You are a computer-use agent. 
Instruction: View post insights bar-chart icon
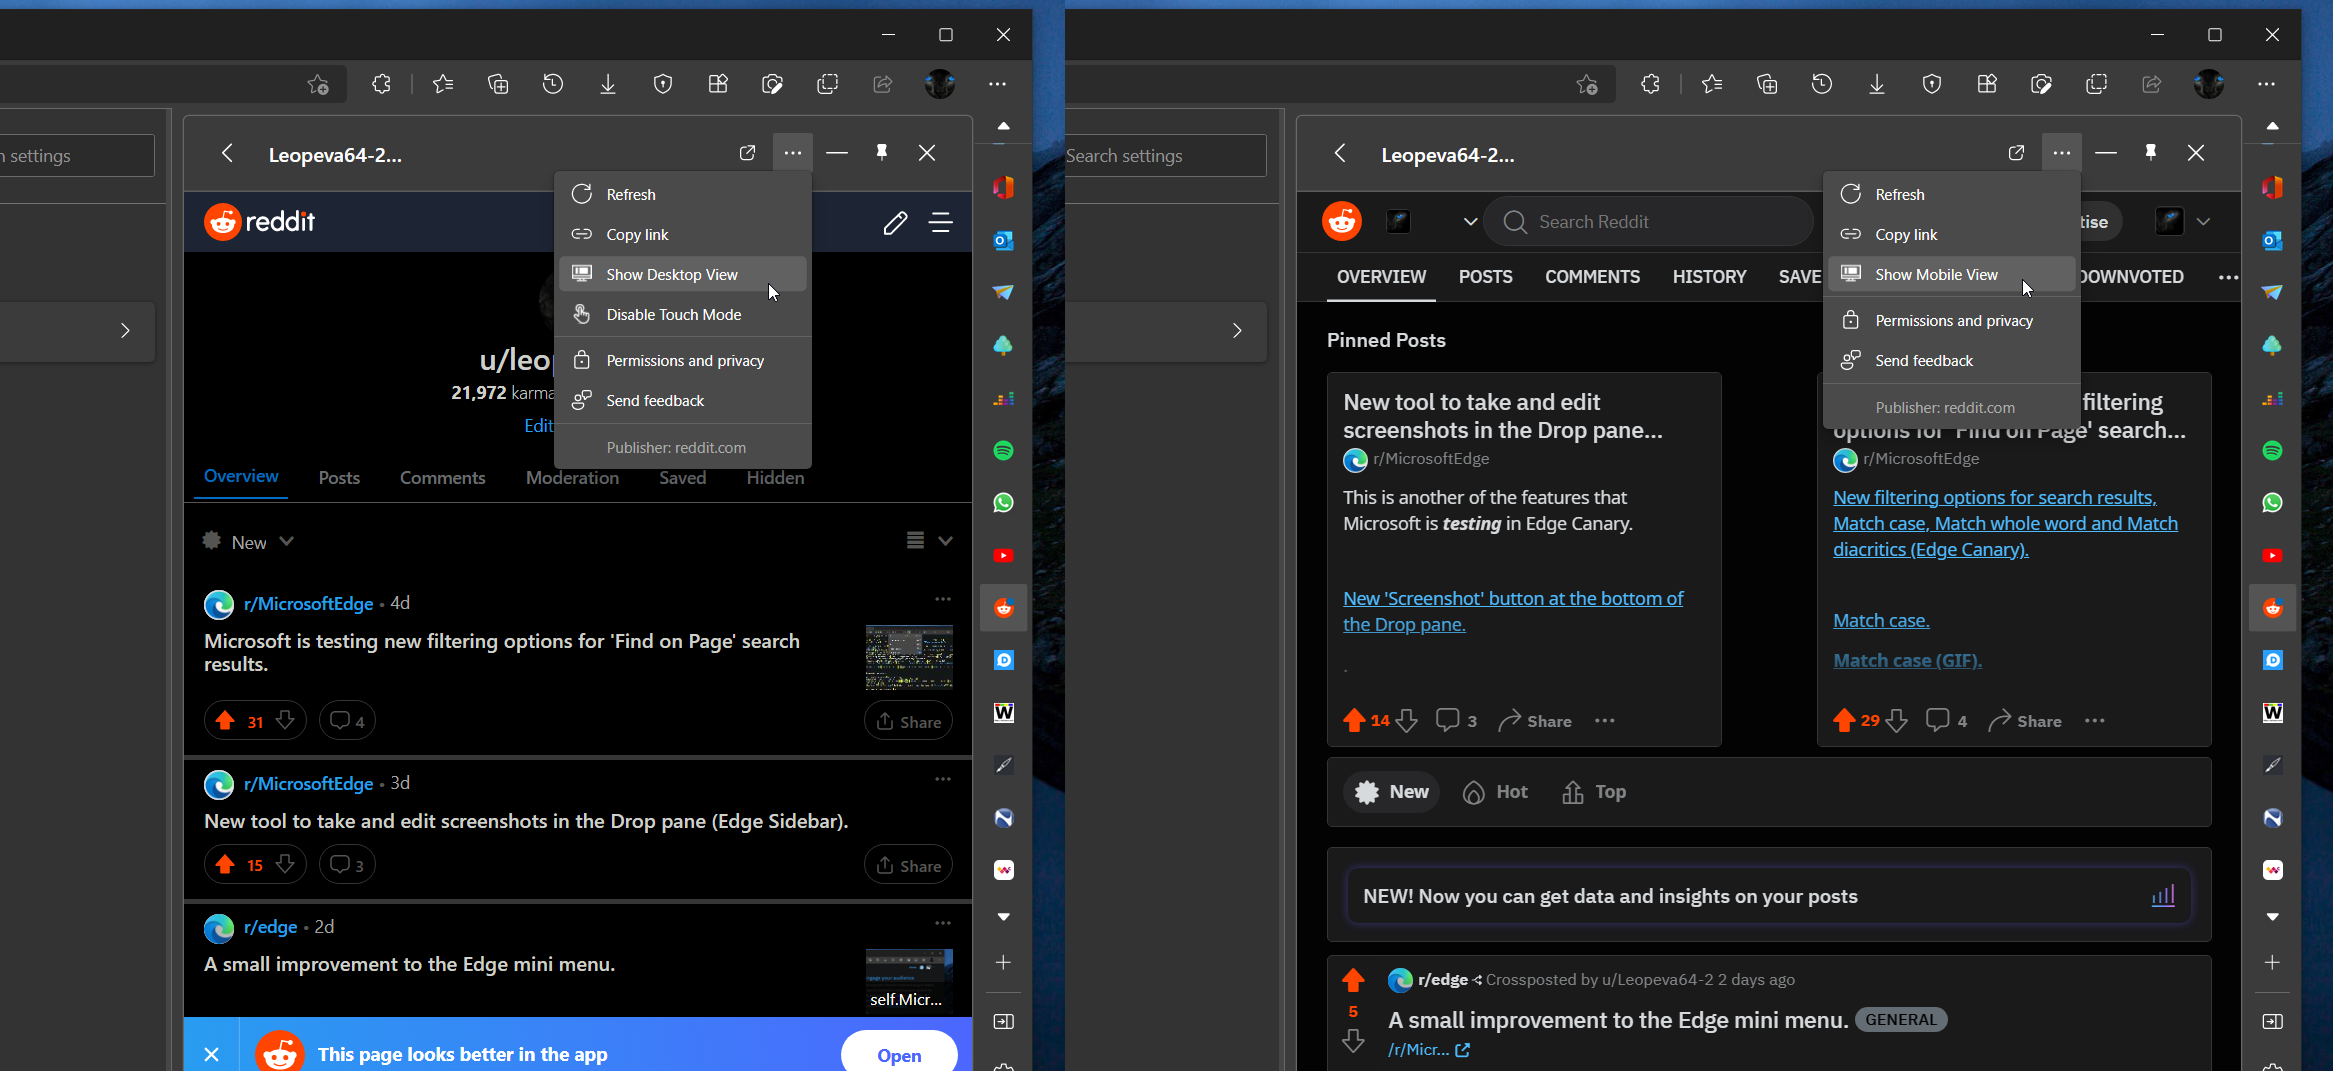[x=2162, y=895]
